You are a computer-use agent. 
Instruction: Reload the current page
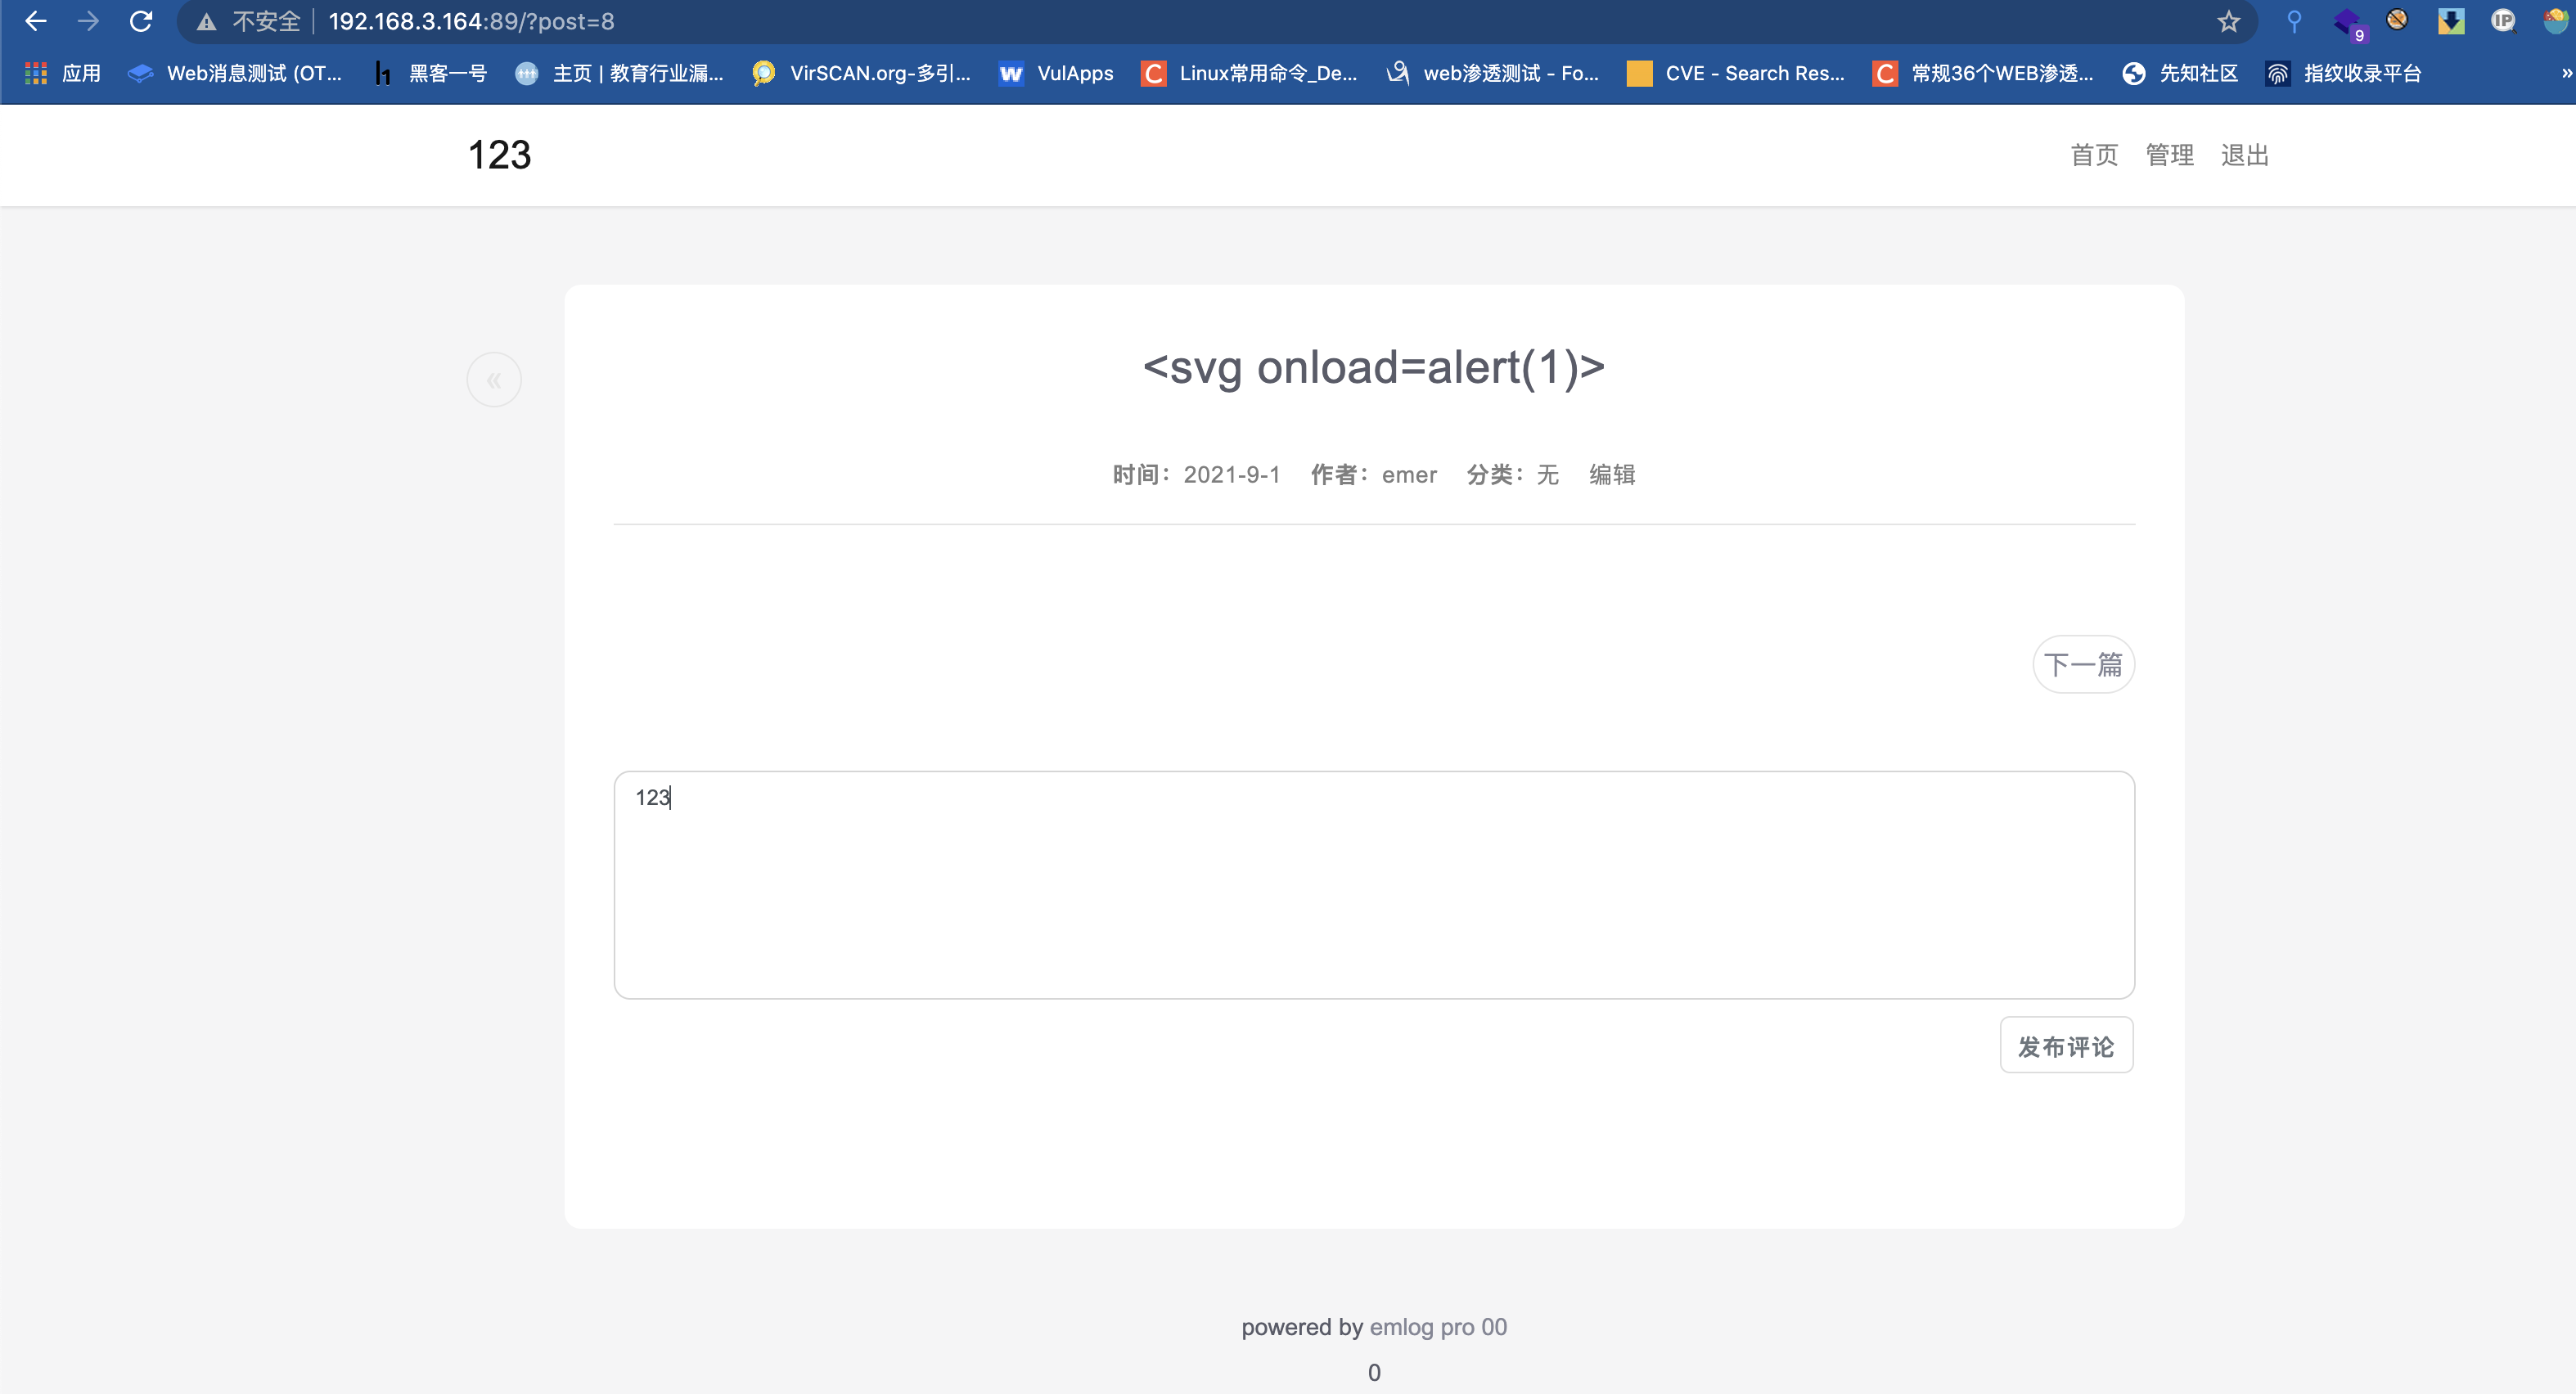click(x=141, y=21)
